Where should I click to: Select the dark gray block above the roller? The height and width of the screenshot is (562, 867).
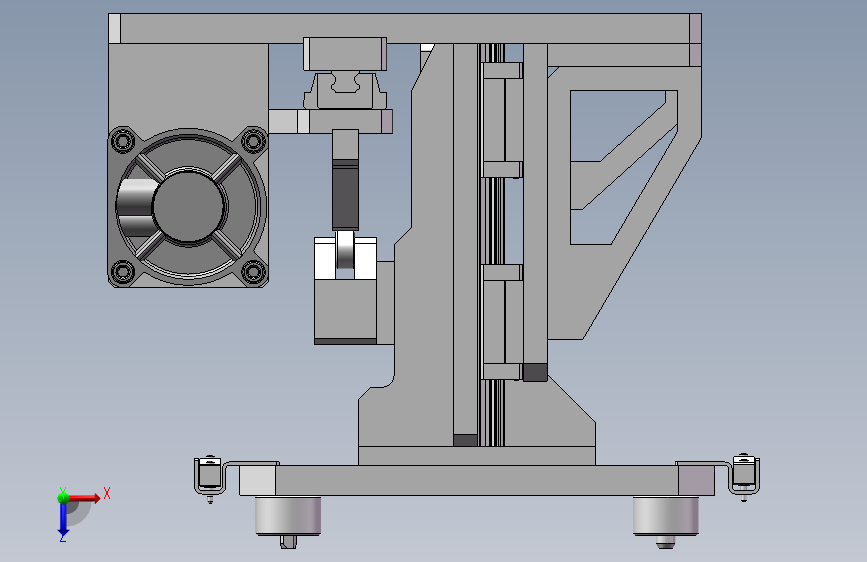(x=346, y=195)
